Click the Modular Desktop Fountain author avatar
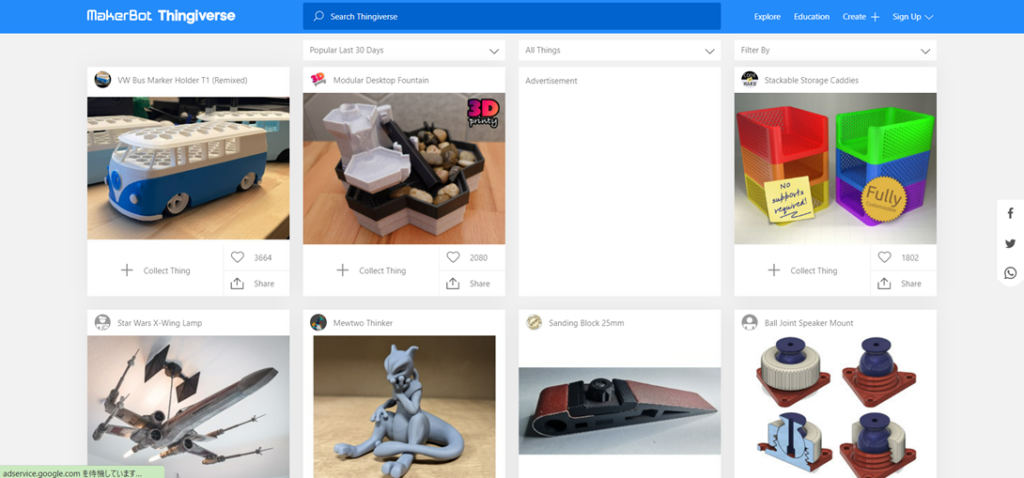1024x478 pixels. click(318, 80)
